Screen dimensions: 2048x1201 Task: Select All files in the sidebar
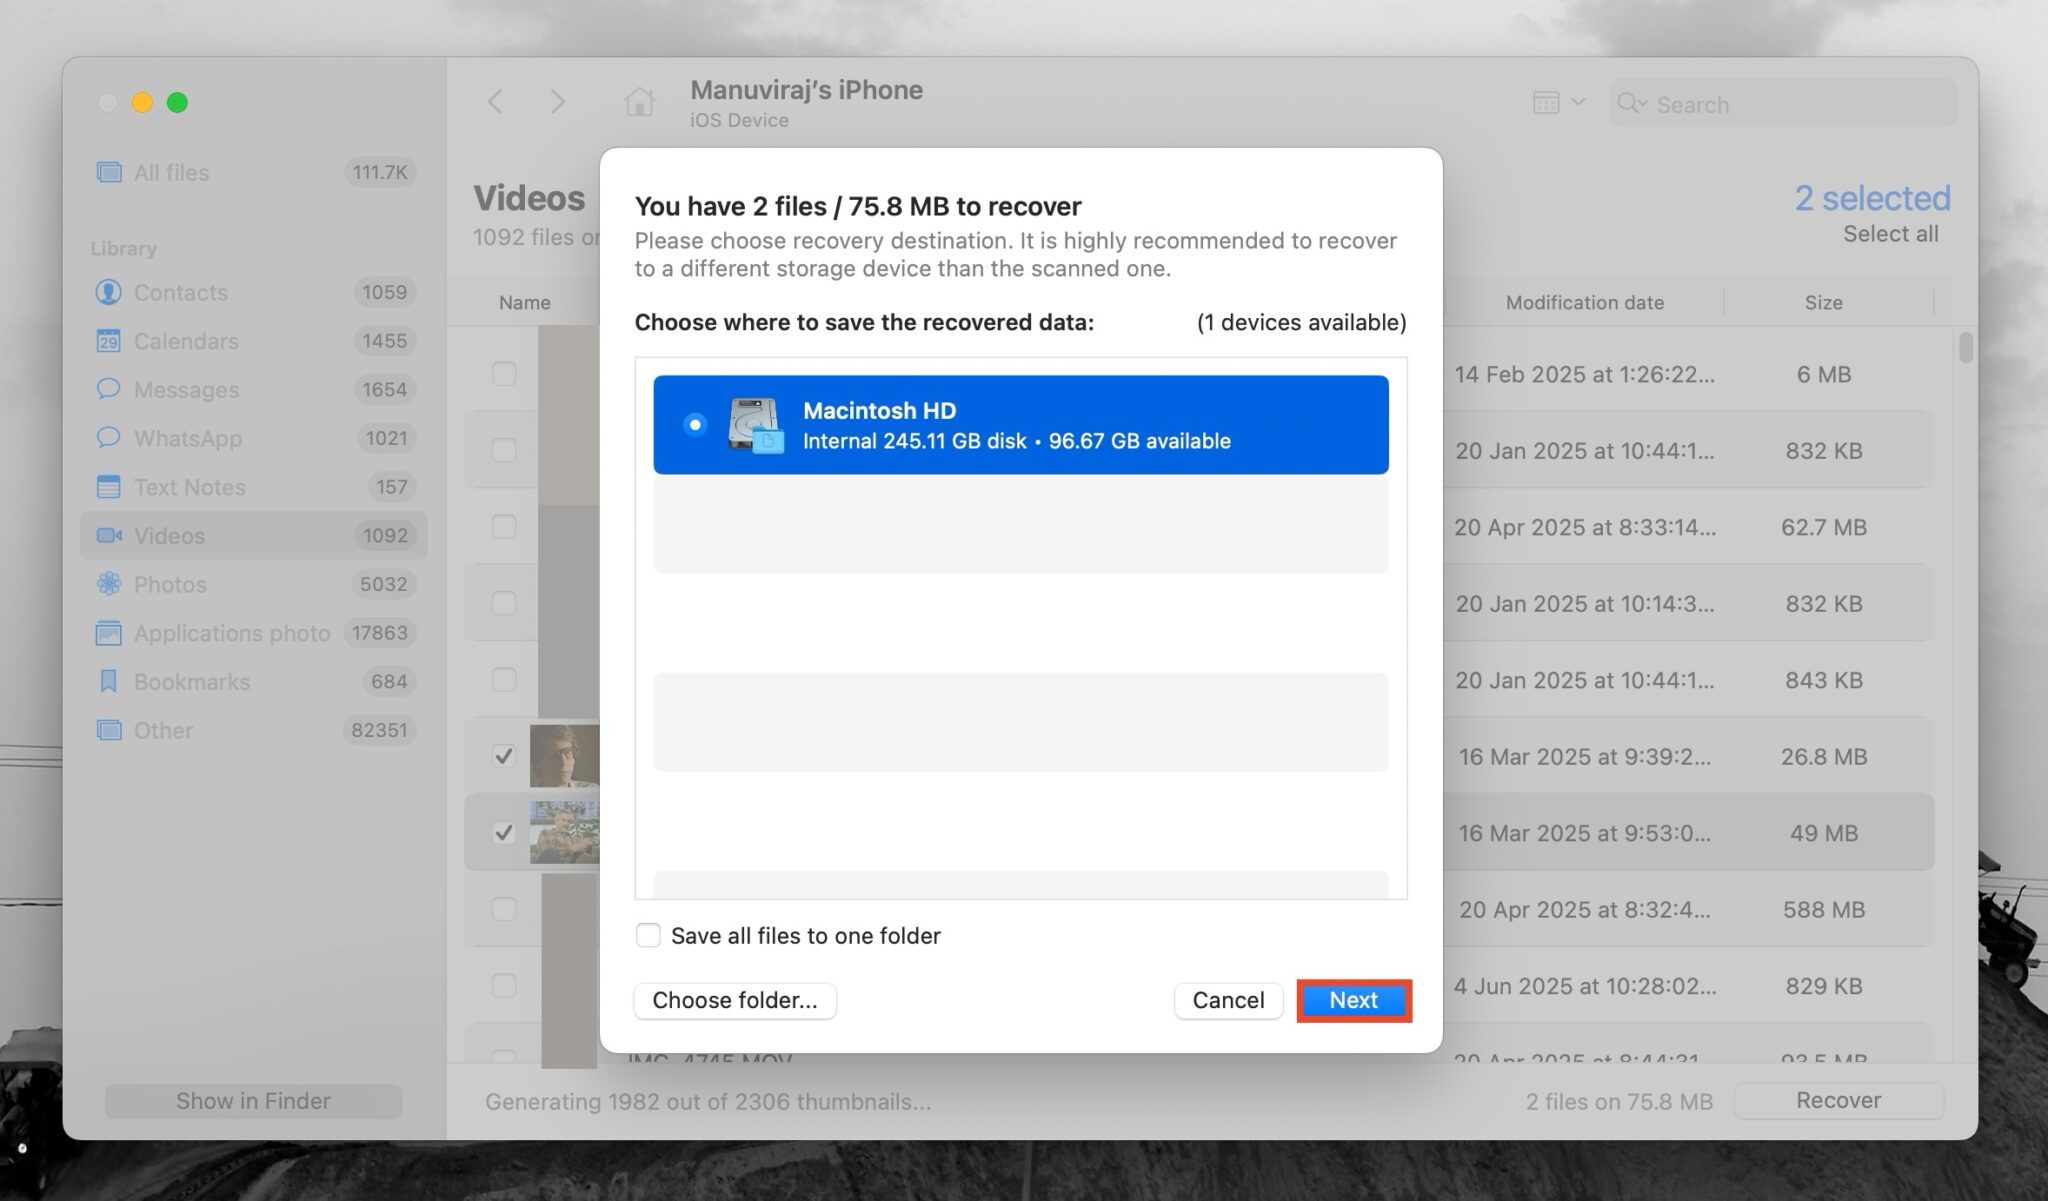click(172, 172)
